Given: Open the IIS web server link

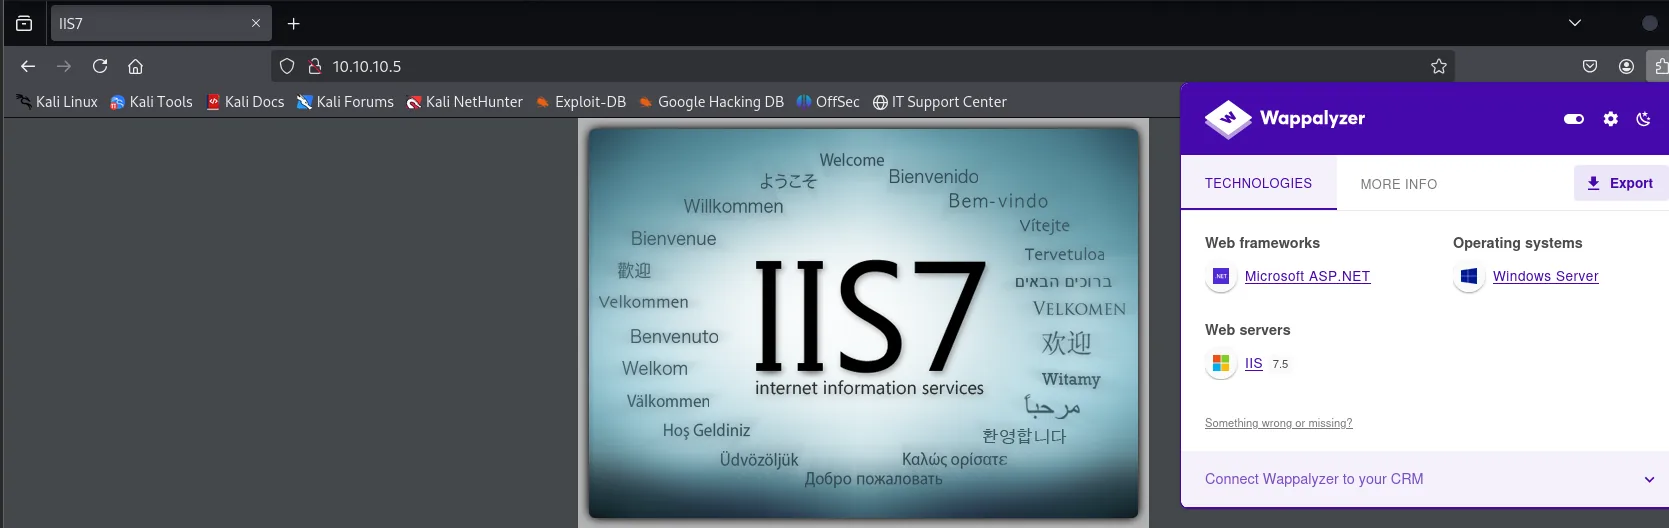Looking at the screenshot, I should [x=1254, y=363].
